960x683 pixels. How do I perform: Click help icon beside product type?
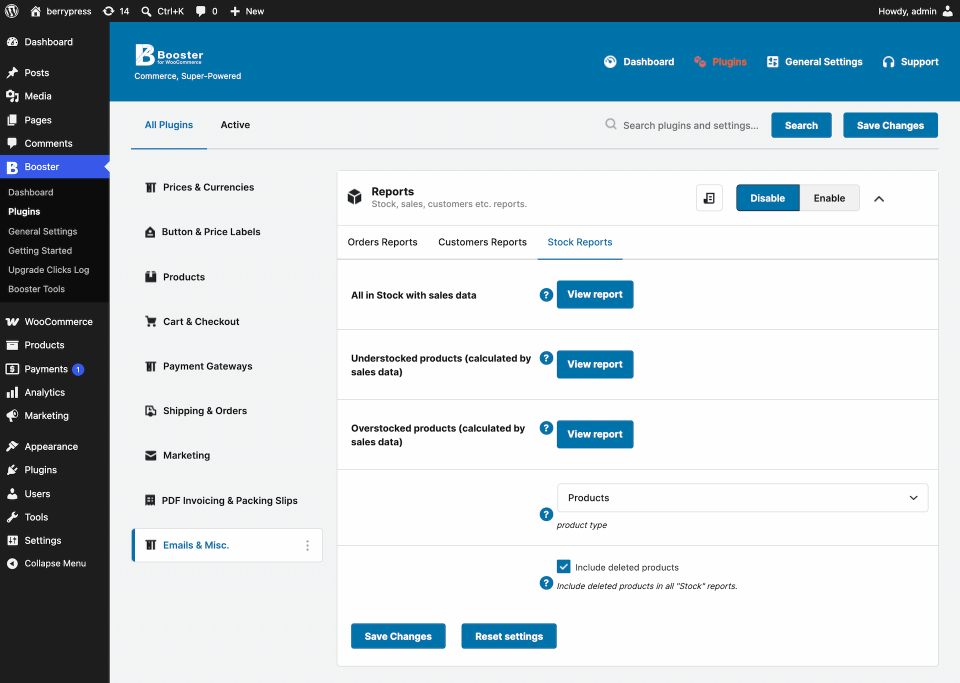pos(546,514)
